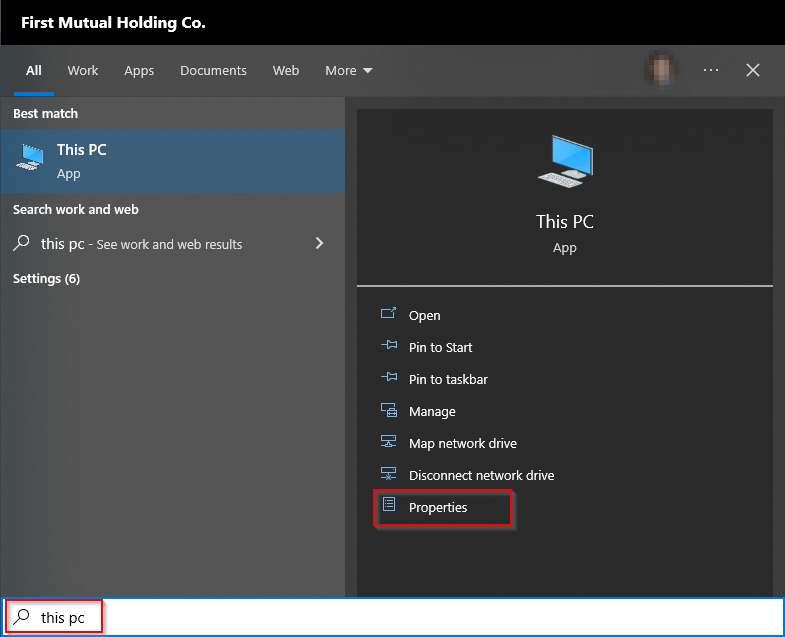Click the search box magnifier icon
Screen dimensions: 785x637
coord(22,617)
